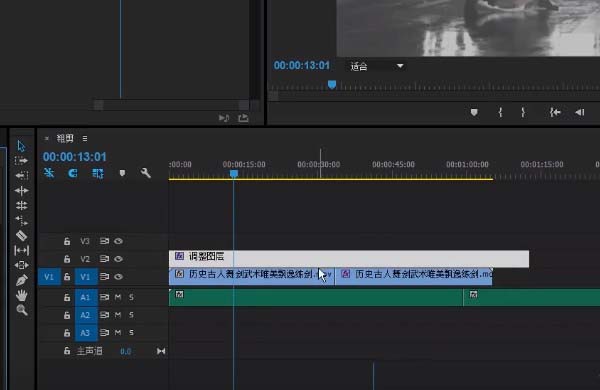Image resolution: width=600 pixels, height=390 pixels.
Task: Lock the master audio track
Action: pyautogui.click(x=67, y=351)
